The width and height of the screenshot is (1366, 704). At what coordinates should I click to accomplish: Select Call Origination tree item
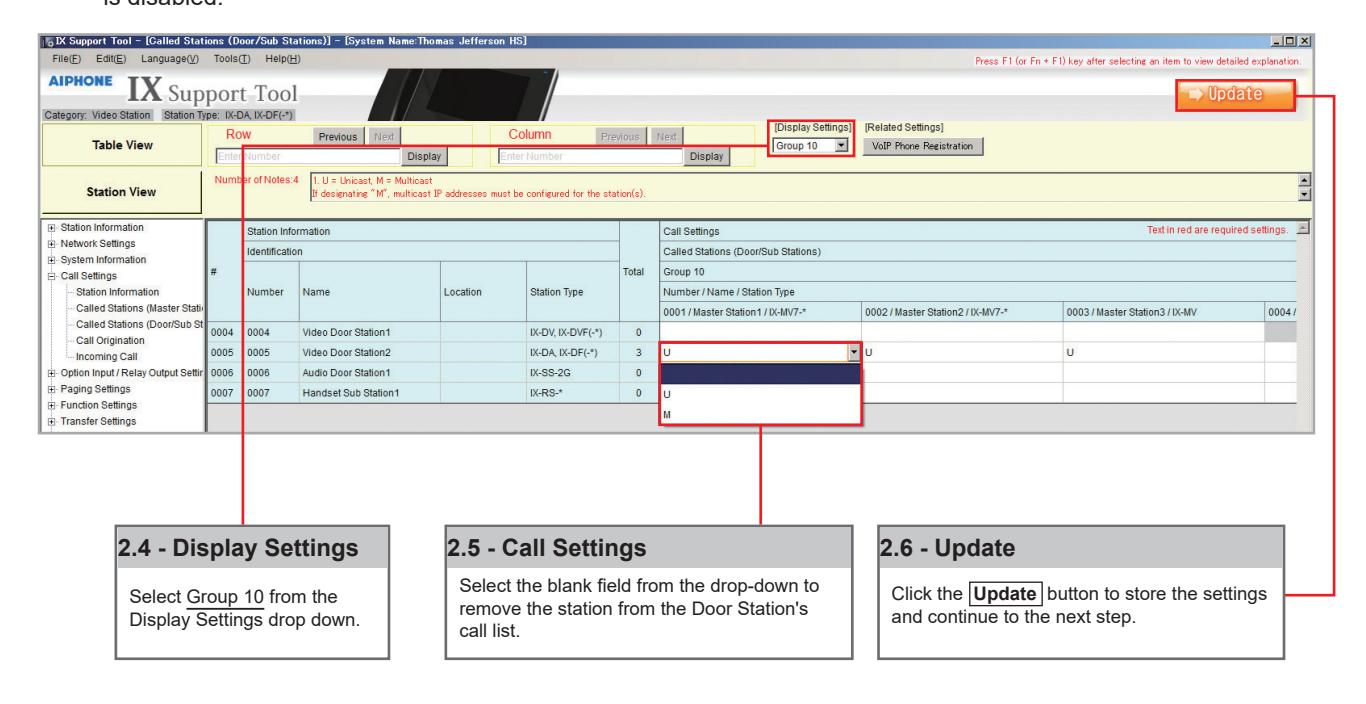click(x=108, y=340)
